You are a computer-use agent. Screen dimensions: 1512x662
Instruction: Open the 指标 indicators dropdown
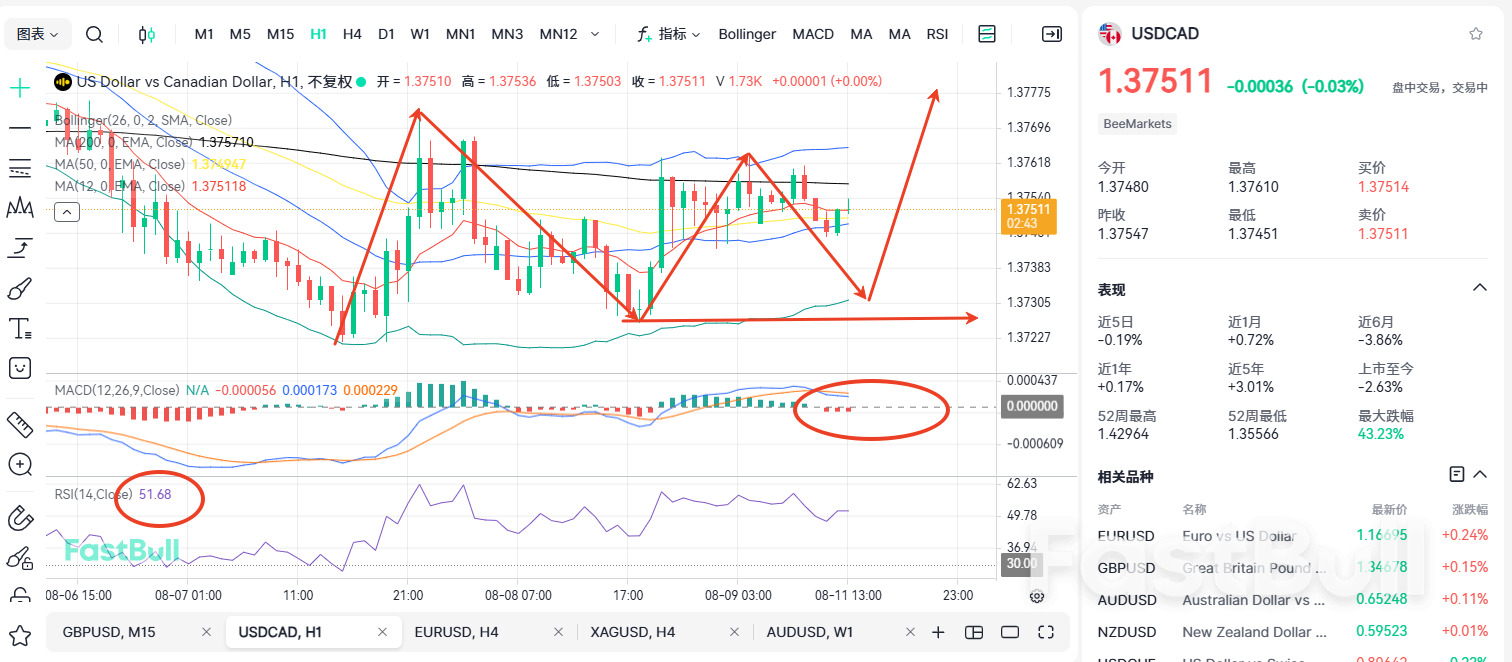[671, 33]
